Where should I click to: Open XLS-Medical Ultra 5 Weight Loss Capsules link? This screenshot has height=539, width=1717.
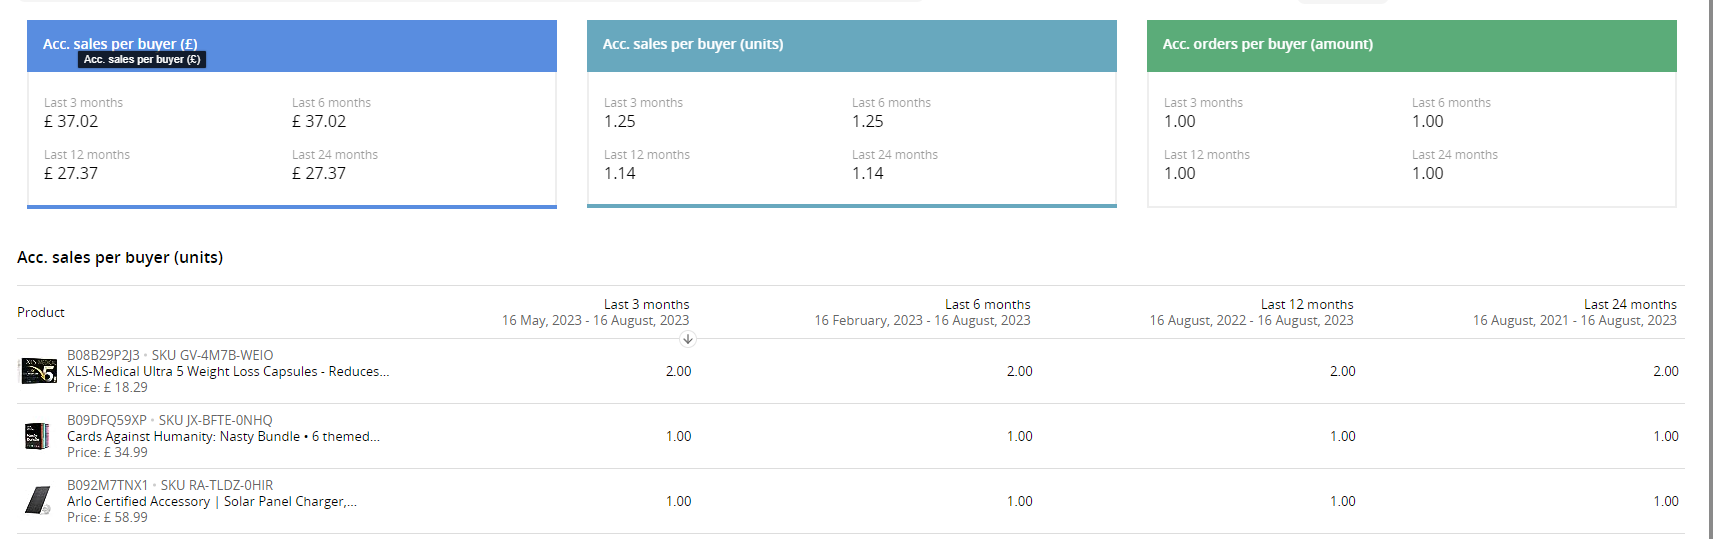pyautogui.click(x=228, y=371)
